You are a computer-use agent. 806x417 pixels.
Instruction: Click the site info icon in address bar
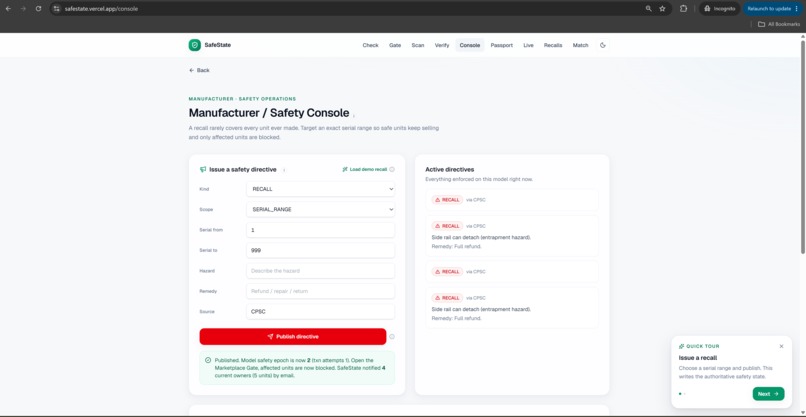pos(57,9)
